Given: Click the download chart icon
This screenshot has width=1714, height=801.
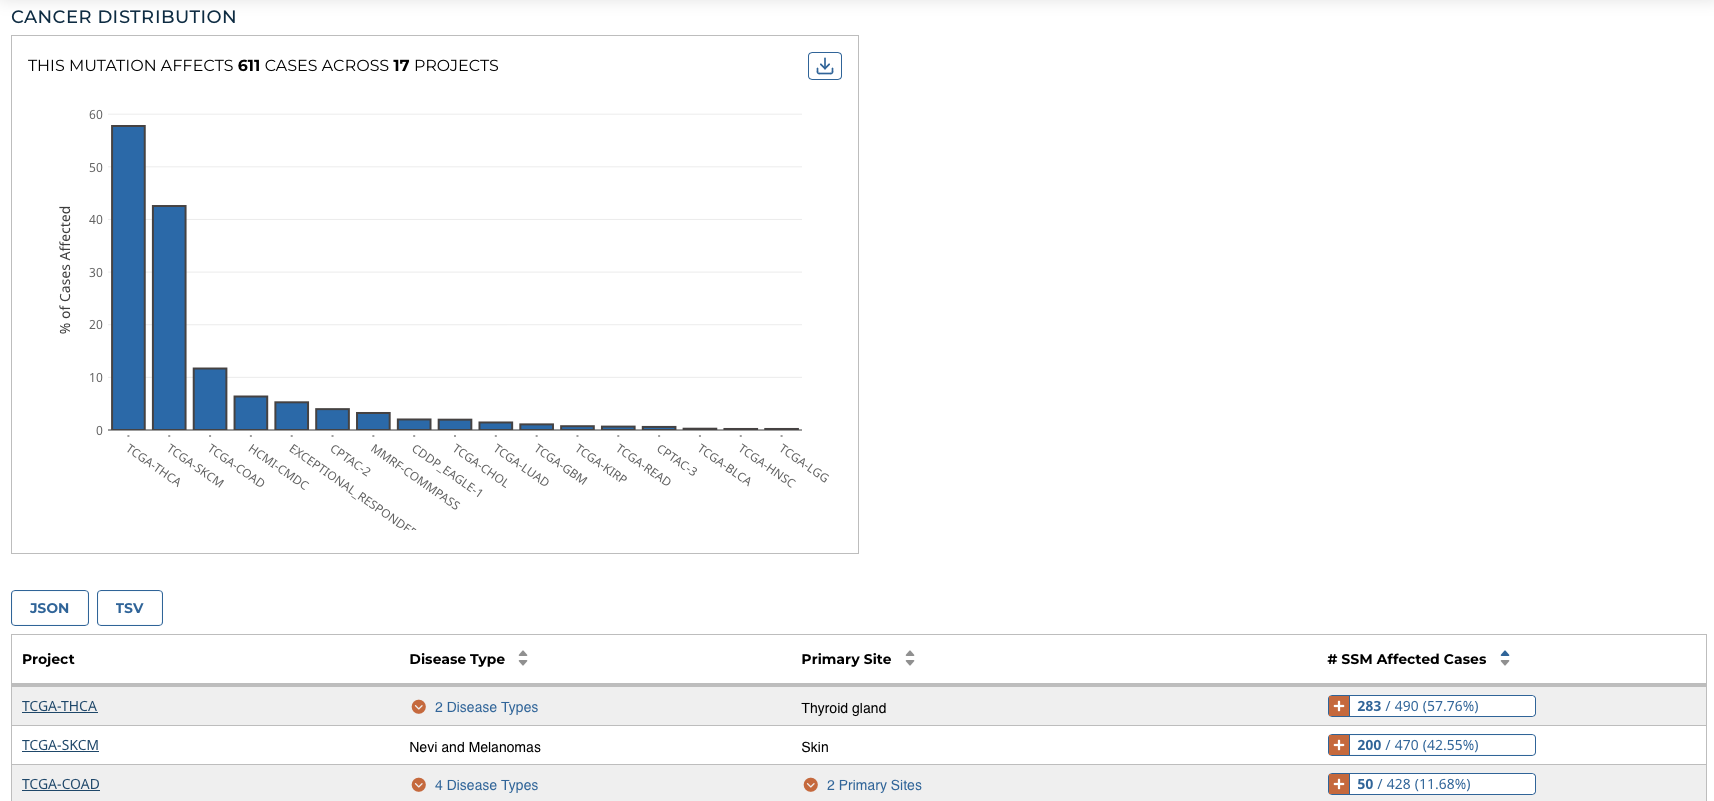Looking at the screenshot, I should (x=824, y=66).
